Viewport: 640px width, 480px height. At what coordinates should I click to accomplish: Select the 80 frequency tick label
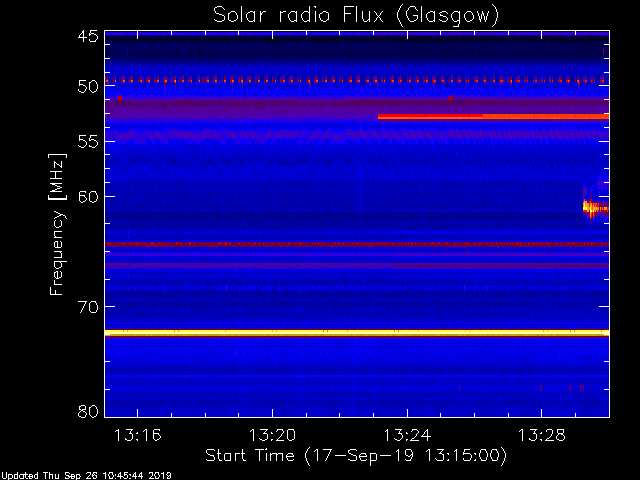88,411
